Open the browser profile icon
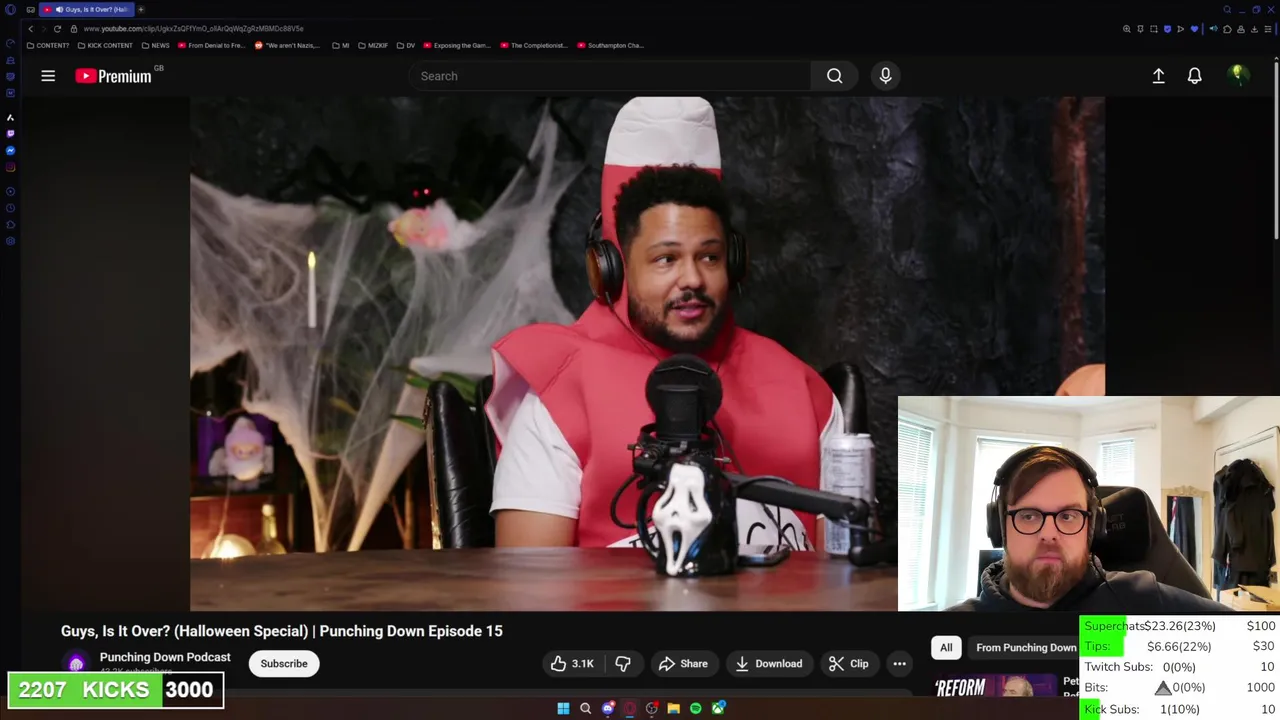 click(x=1241, y=29)
